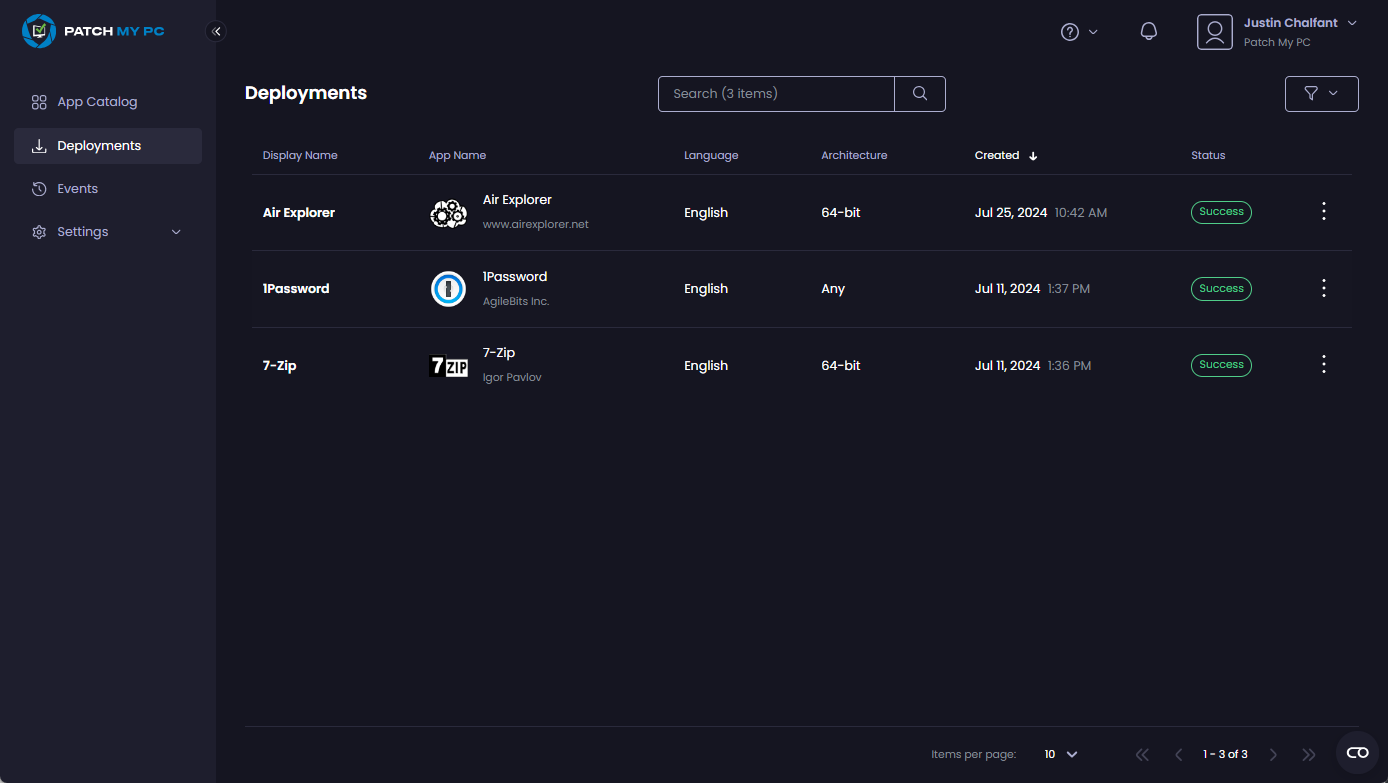1388x783 pixels.
Task: Open the filter options
Action: (x=1321, y=93)
